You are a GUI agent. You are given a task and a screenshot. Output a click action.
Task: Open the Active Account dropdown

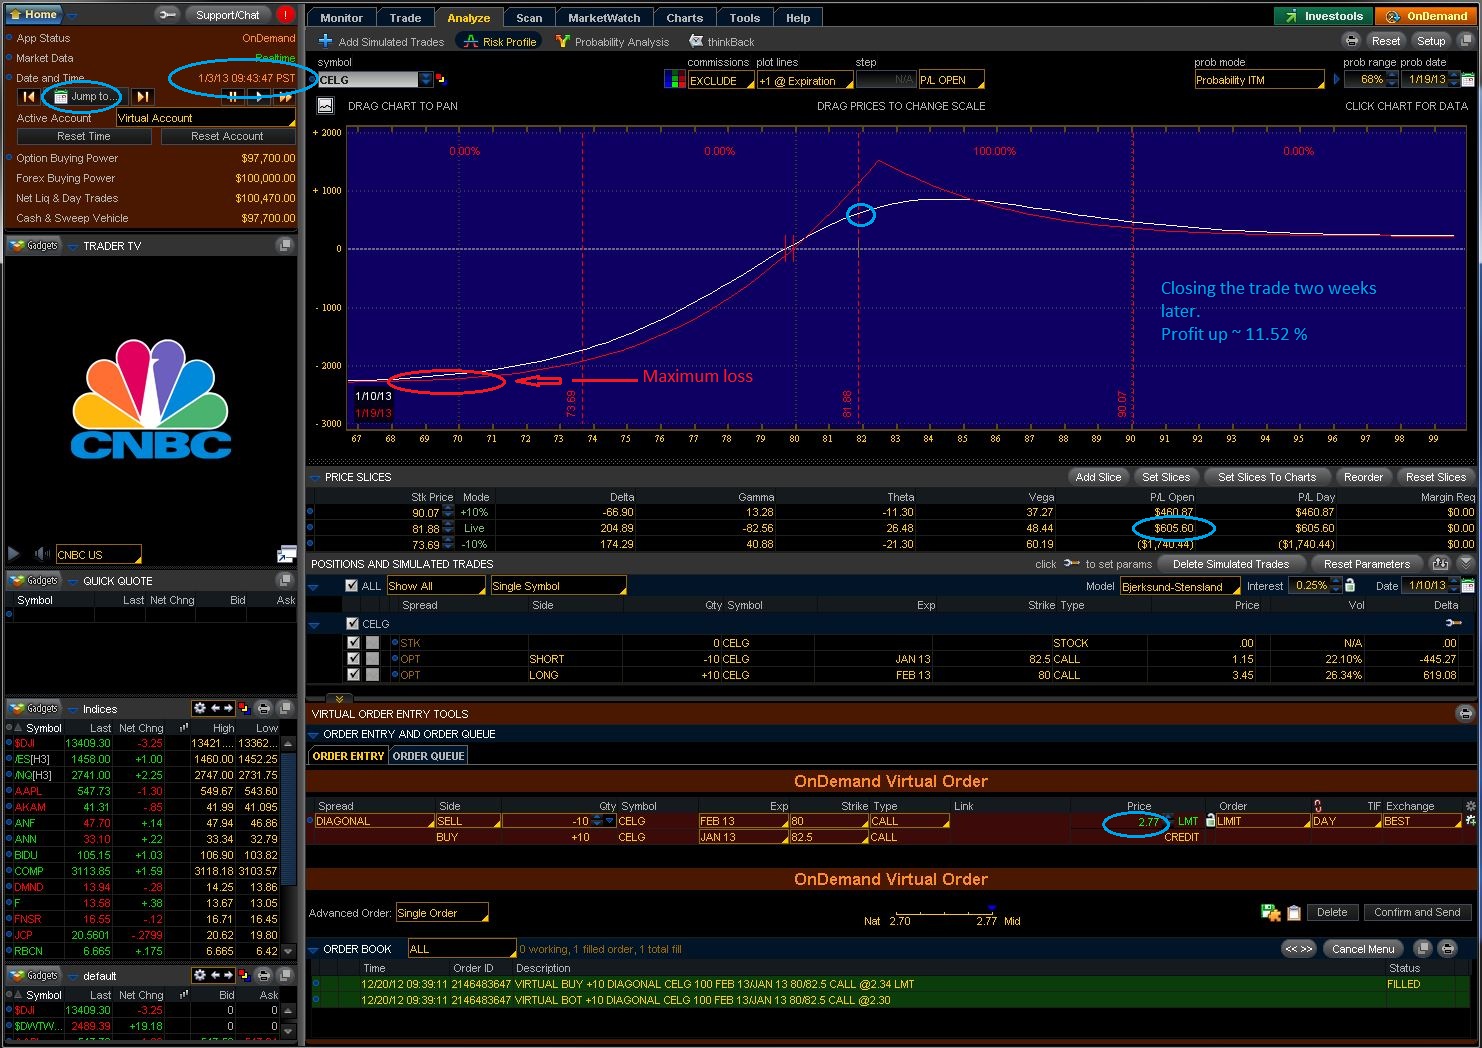point(206,118)
